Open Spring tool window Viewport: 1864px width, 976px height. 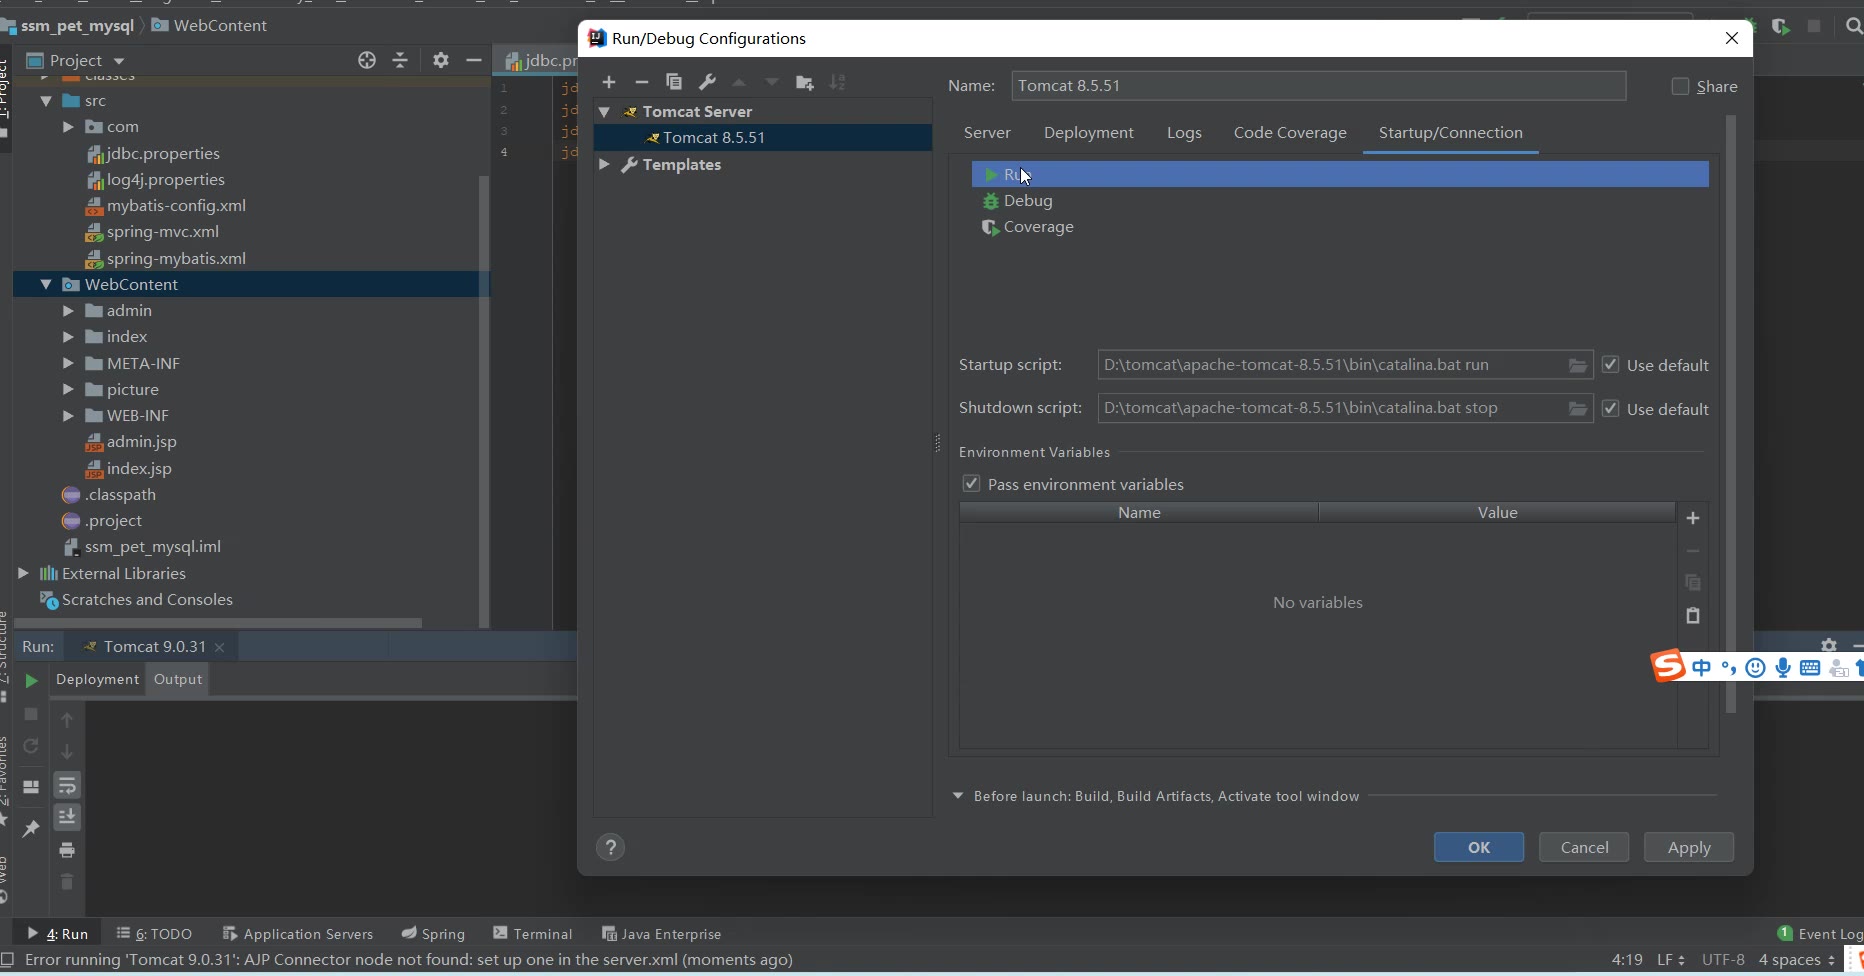[433, 934]
